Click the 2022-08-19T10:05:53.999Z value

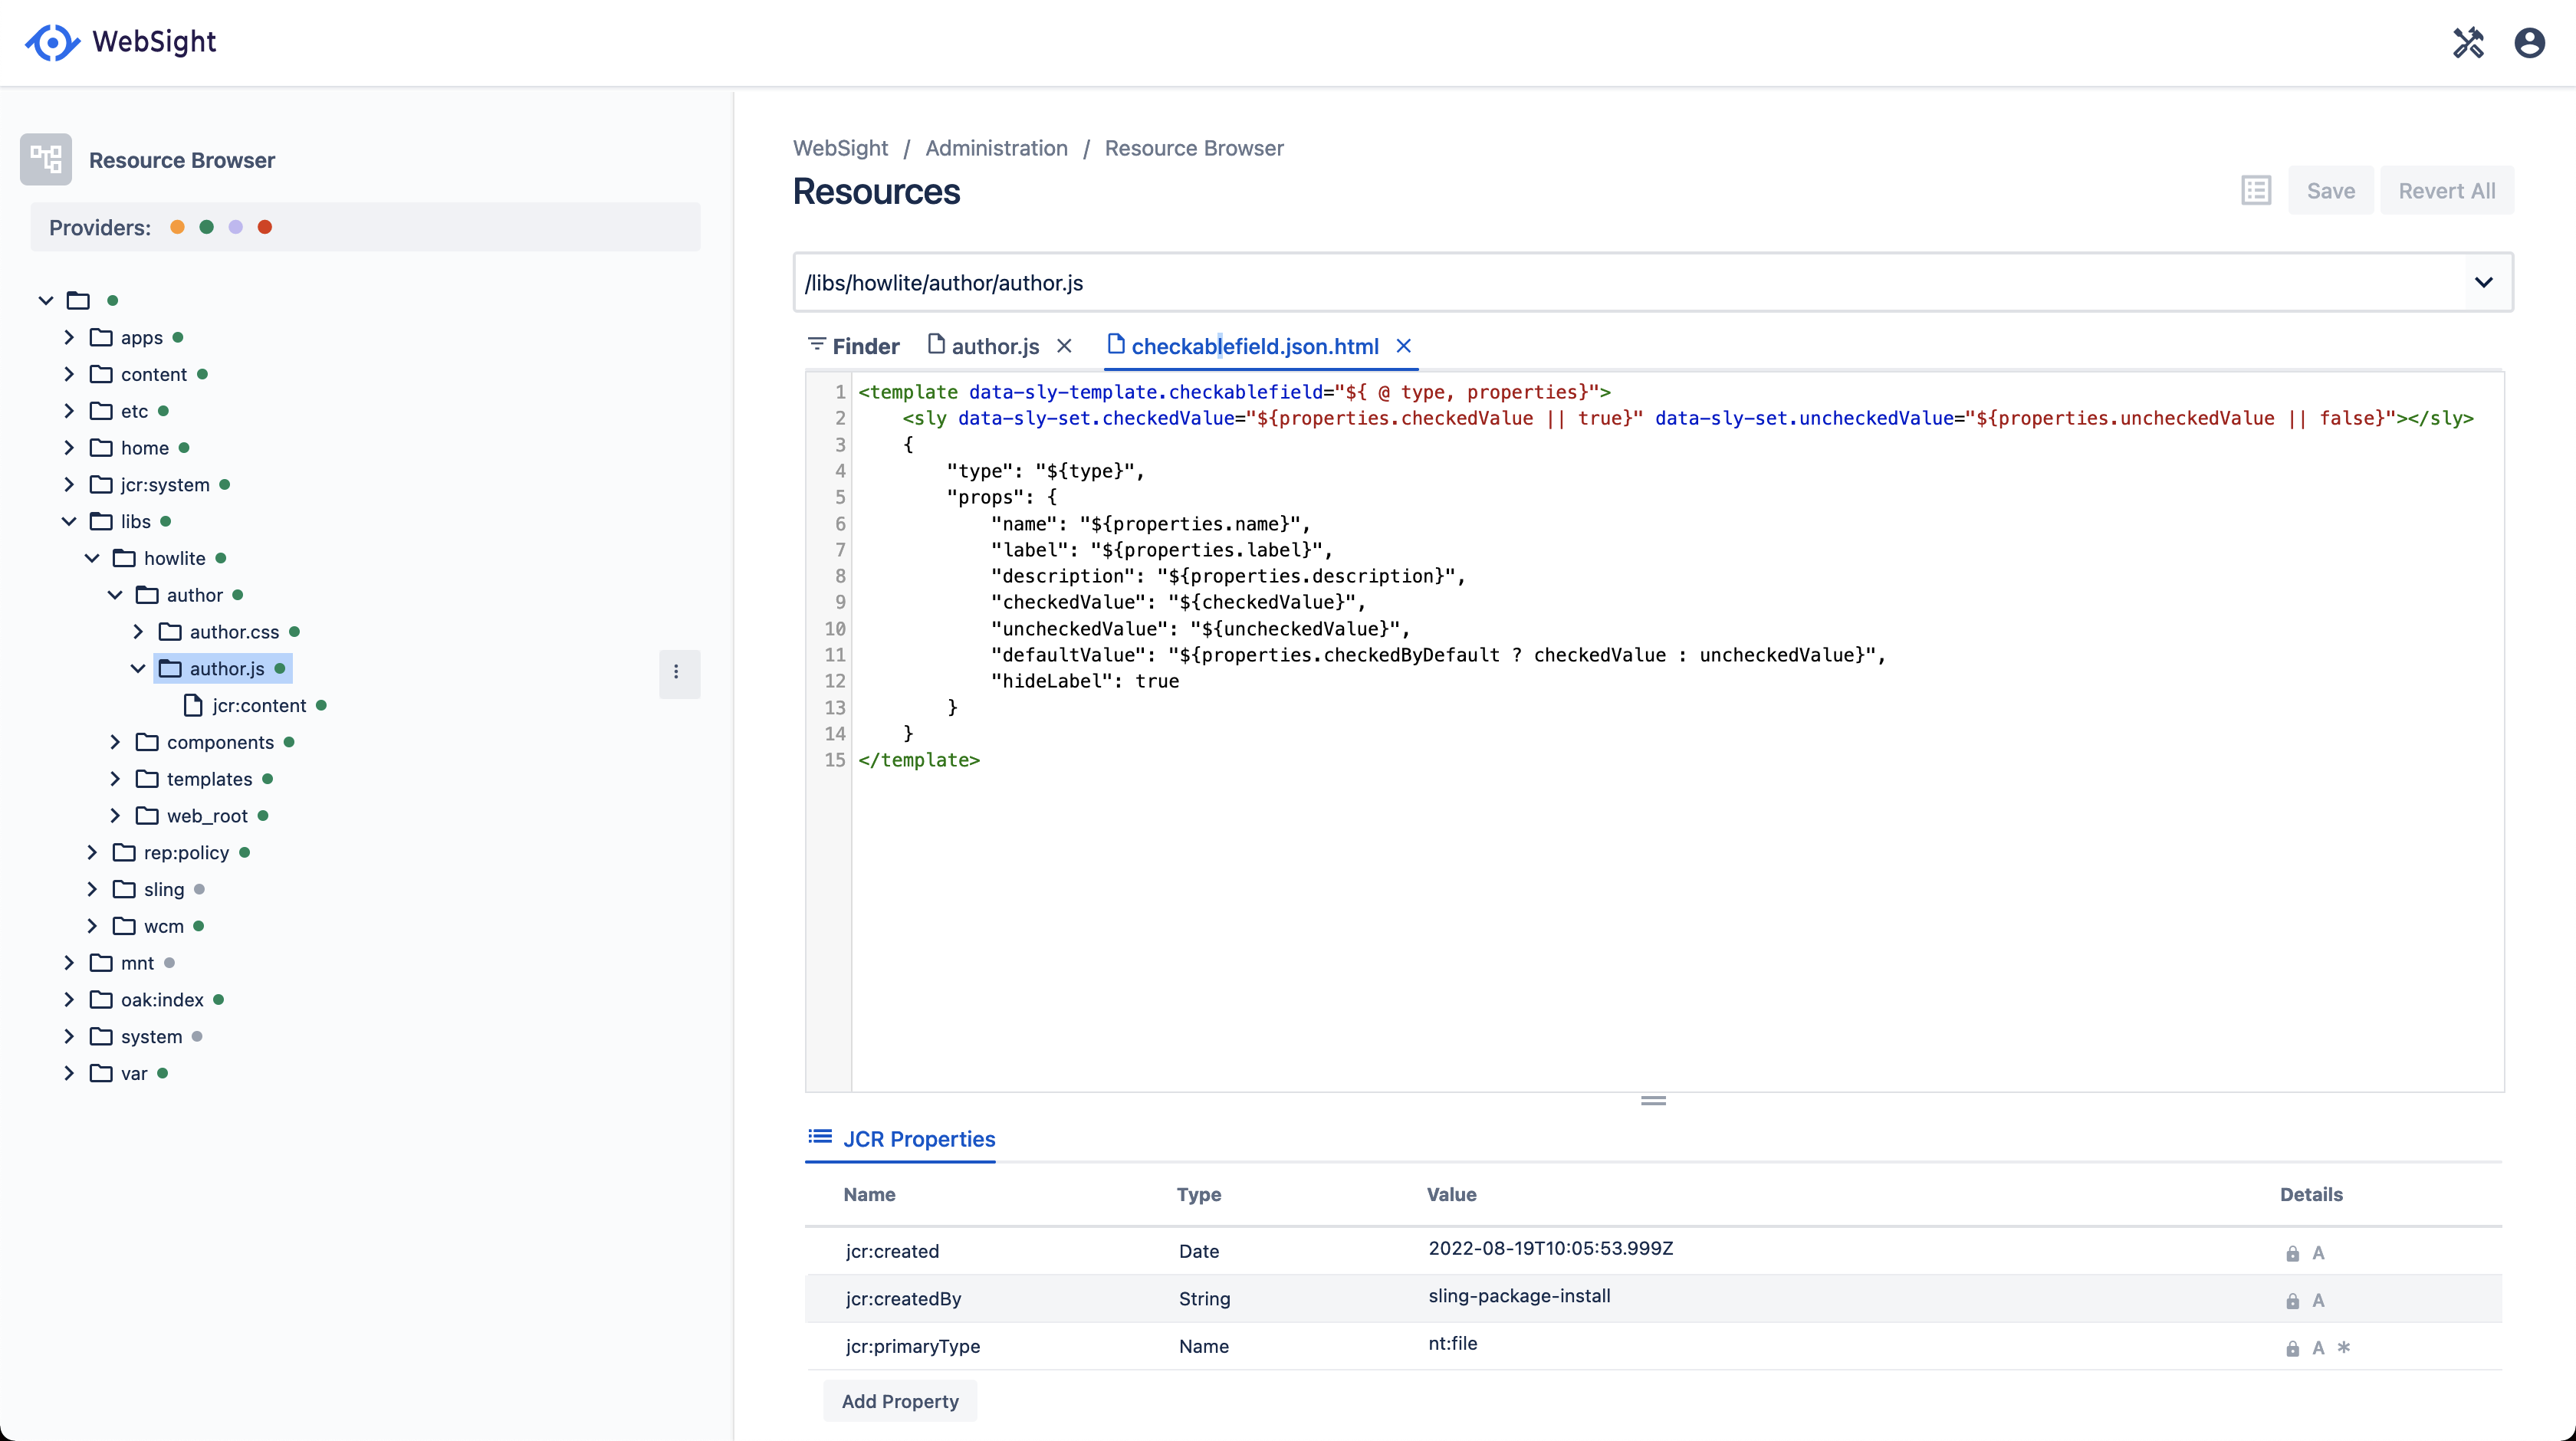point(1550,1248)
